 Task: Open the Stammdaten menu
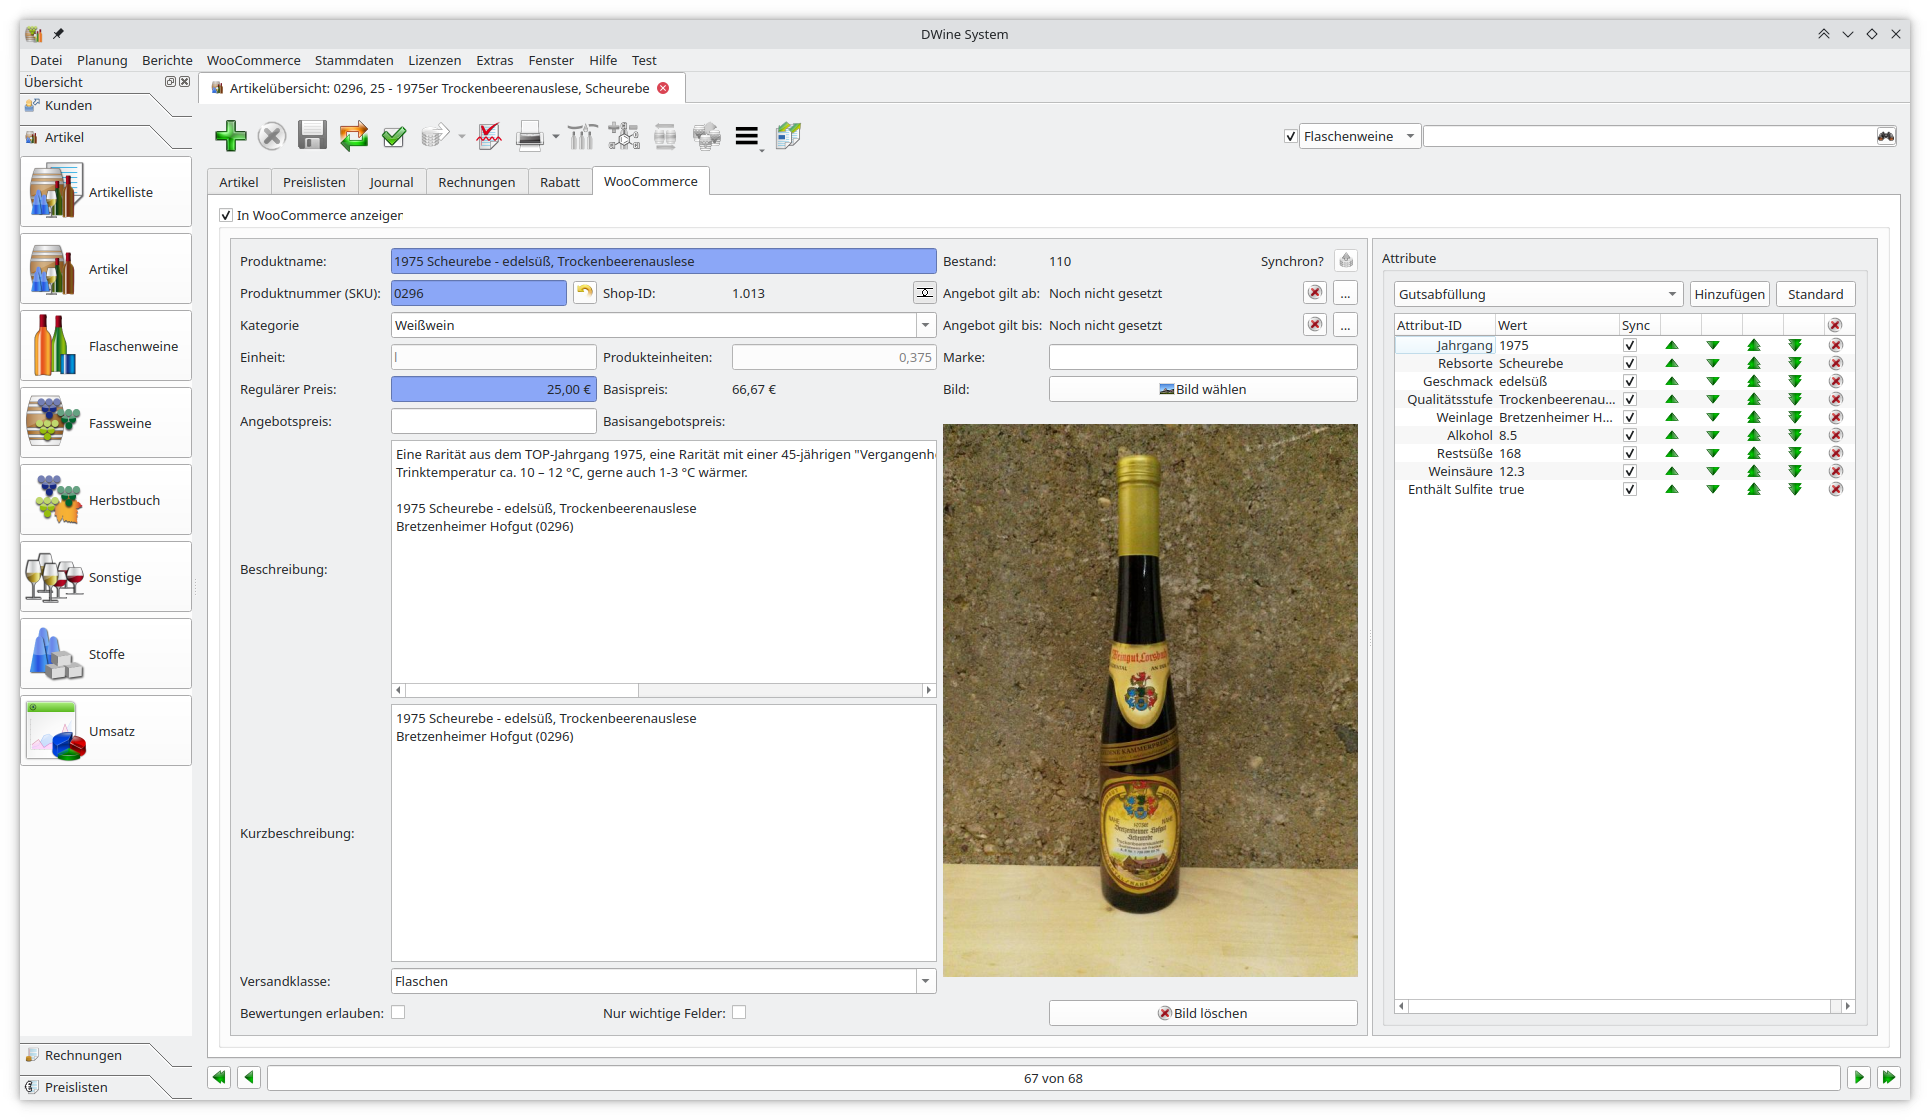point(354,60)
